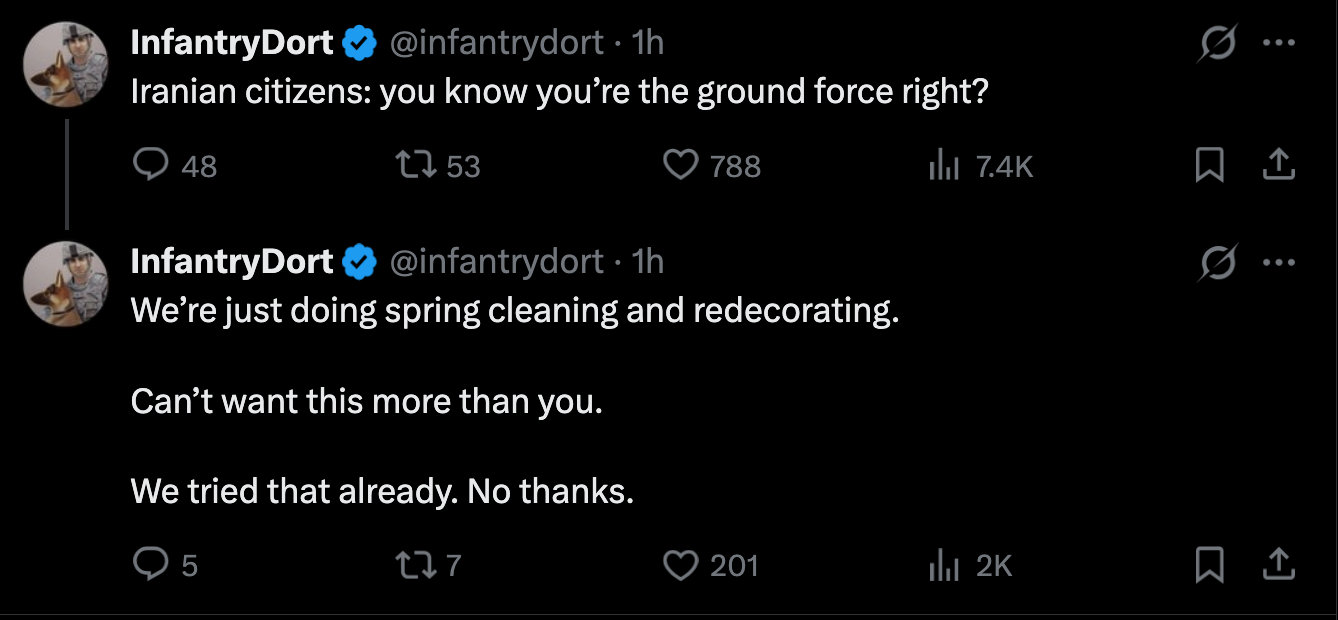Share the "spring cleaning" tweet
The height and width of the screenshot is (620, 1338).
pos(1277,566)
